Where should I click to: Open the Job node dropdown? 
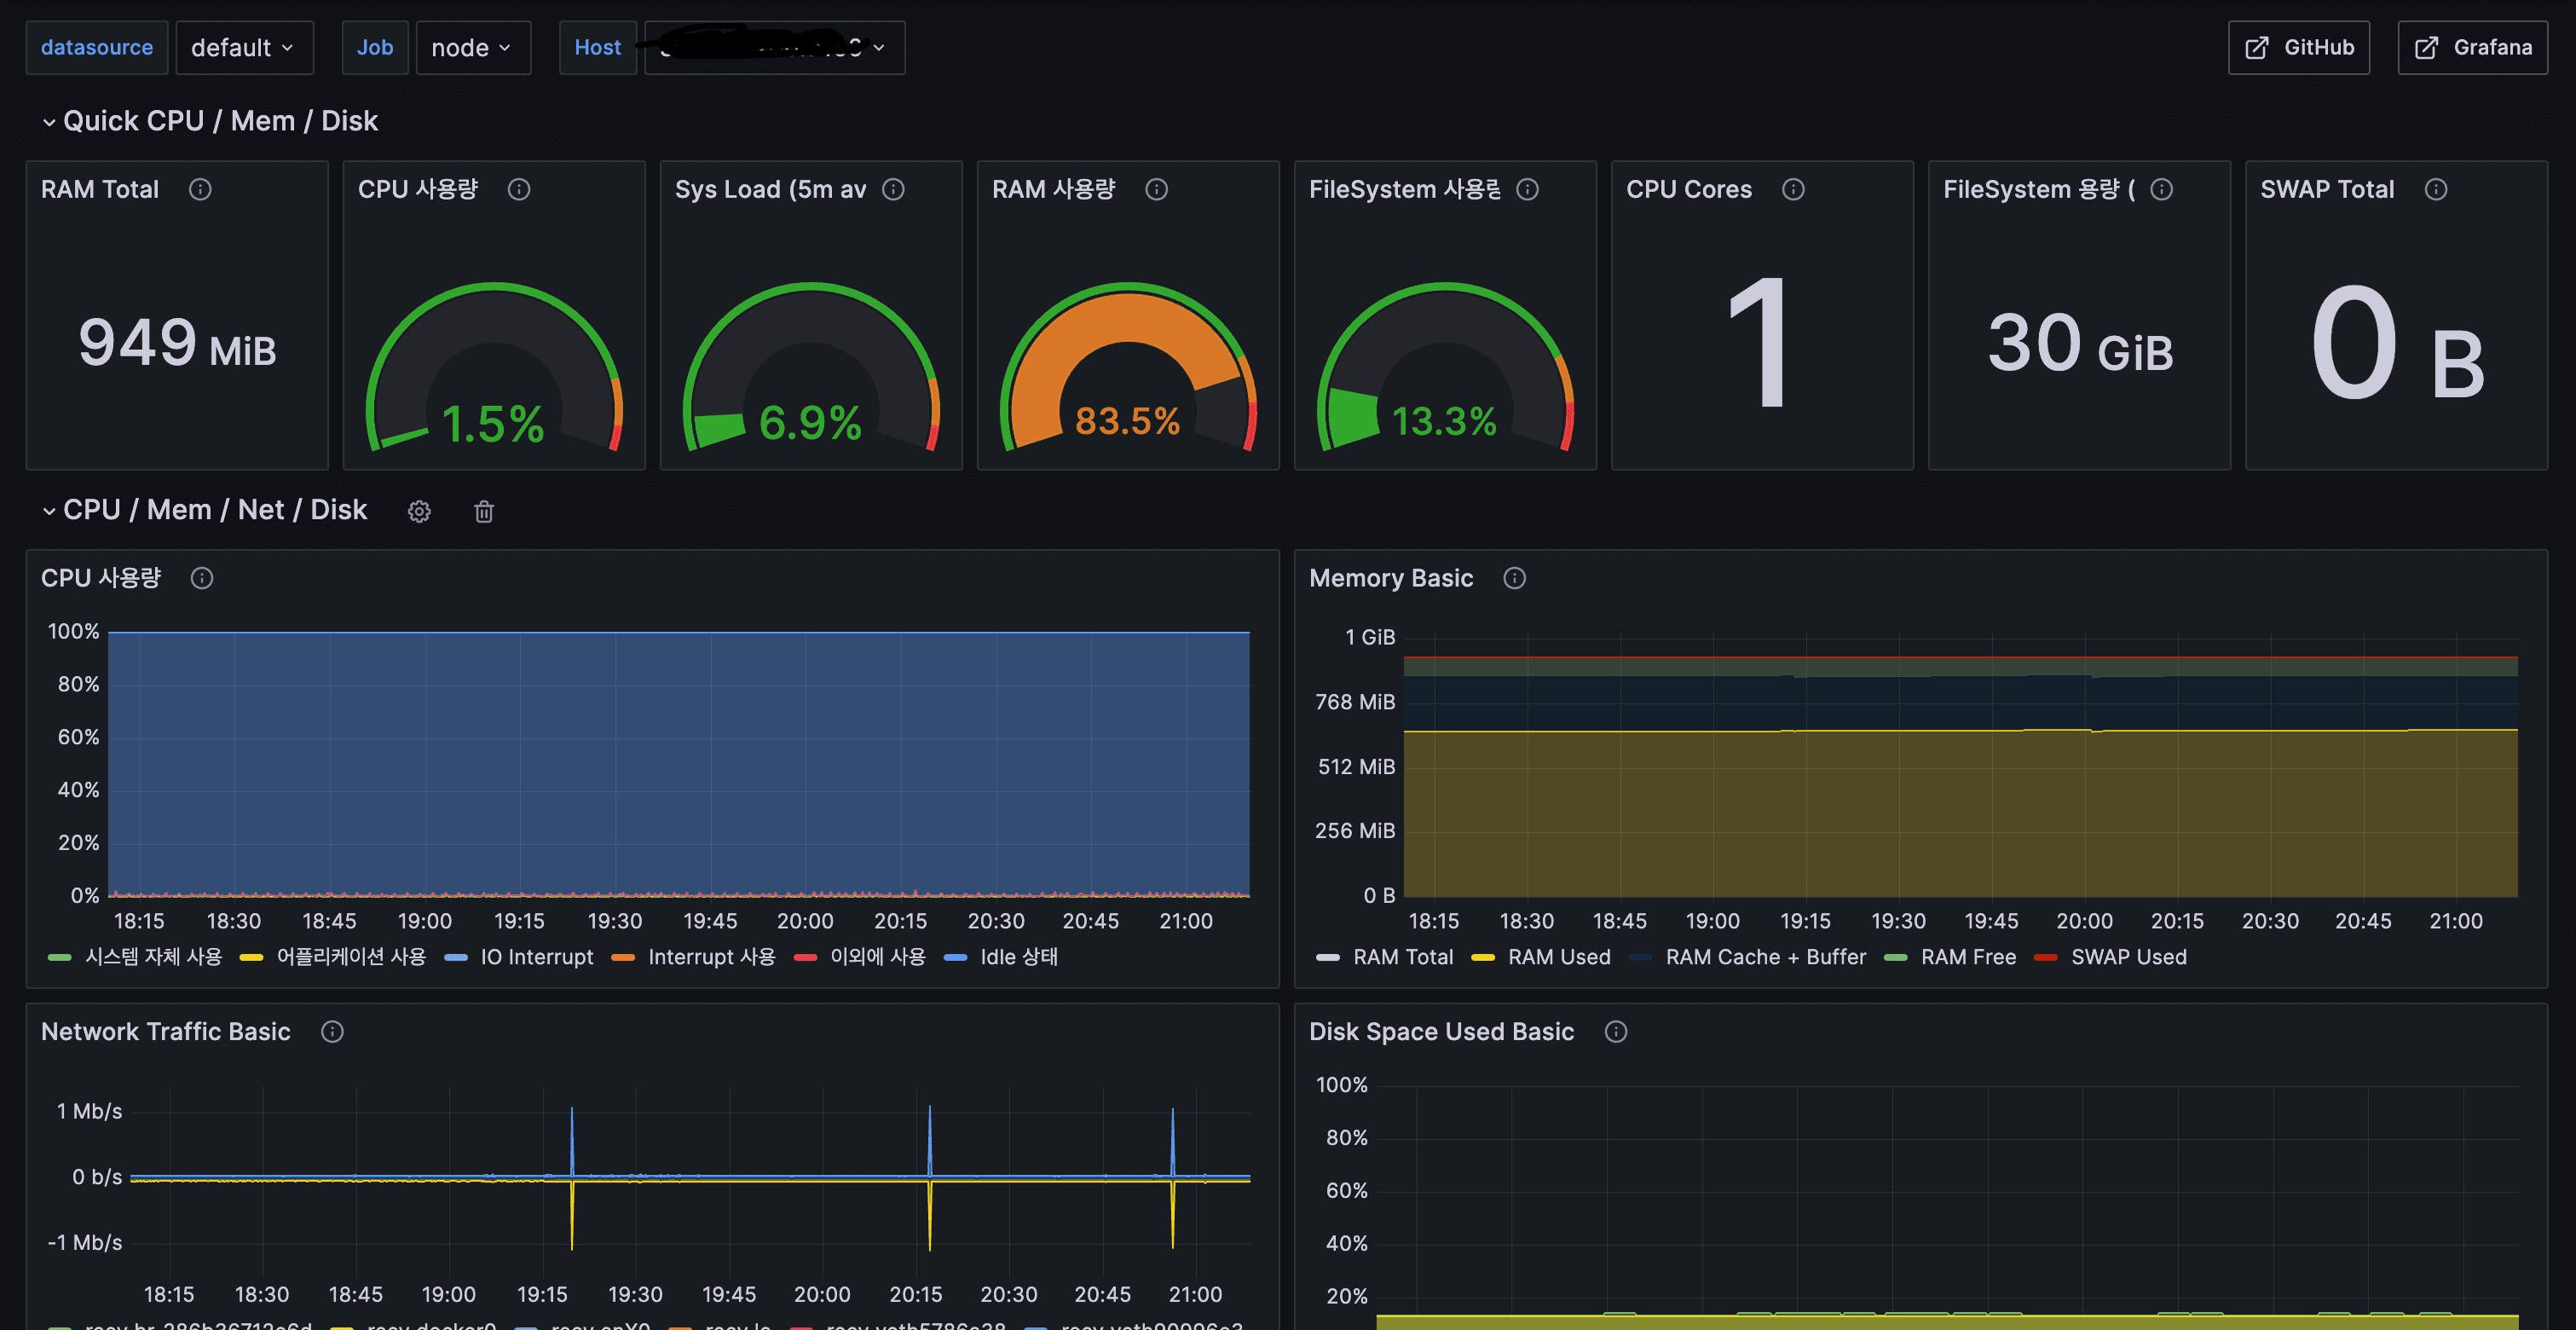click(472, 48)
